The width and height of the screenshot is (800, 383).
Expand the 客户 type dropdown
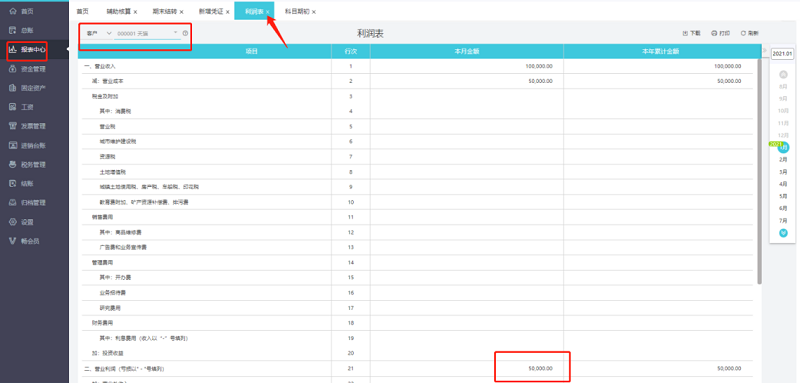click(x=98, y=33)
